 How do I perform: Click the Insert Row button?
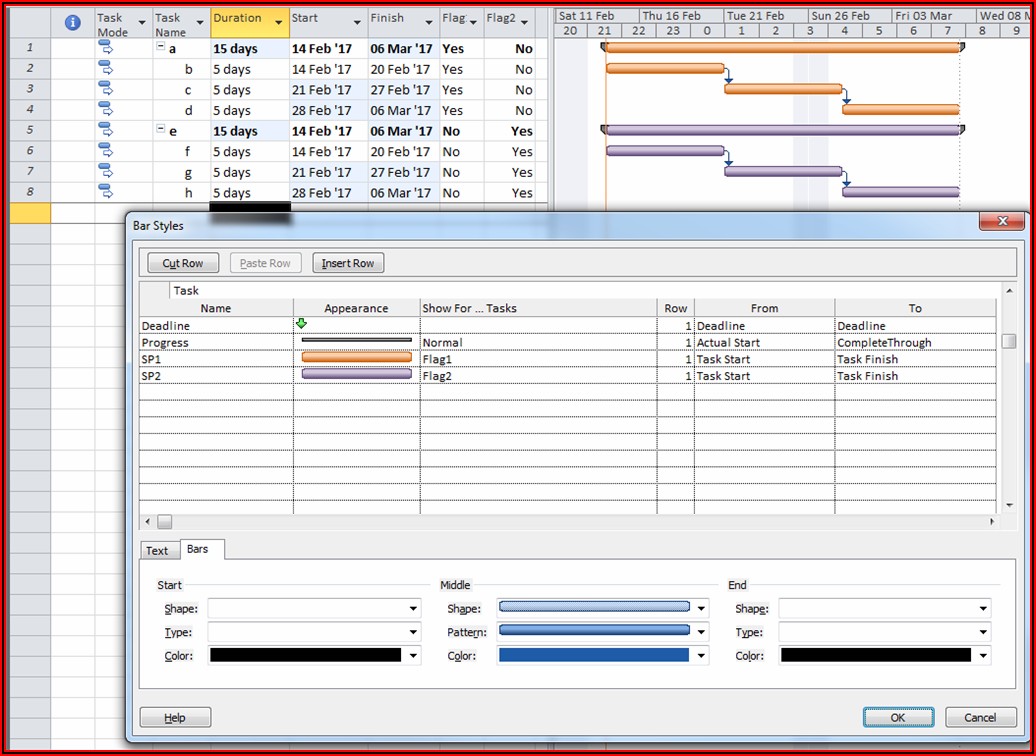tap(348, 263)
